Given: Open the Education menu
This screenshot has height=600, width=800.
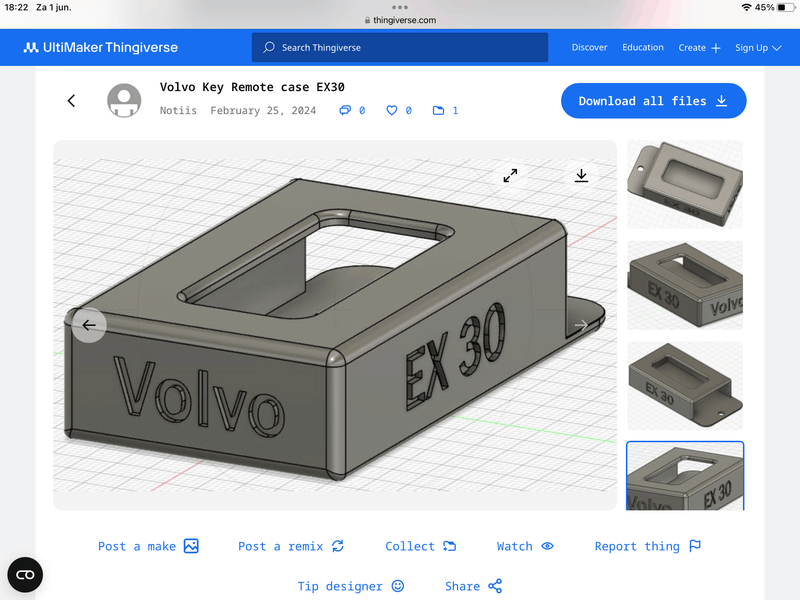Looking at the screenshot, I should tap(643, 47).
